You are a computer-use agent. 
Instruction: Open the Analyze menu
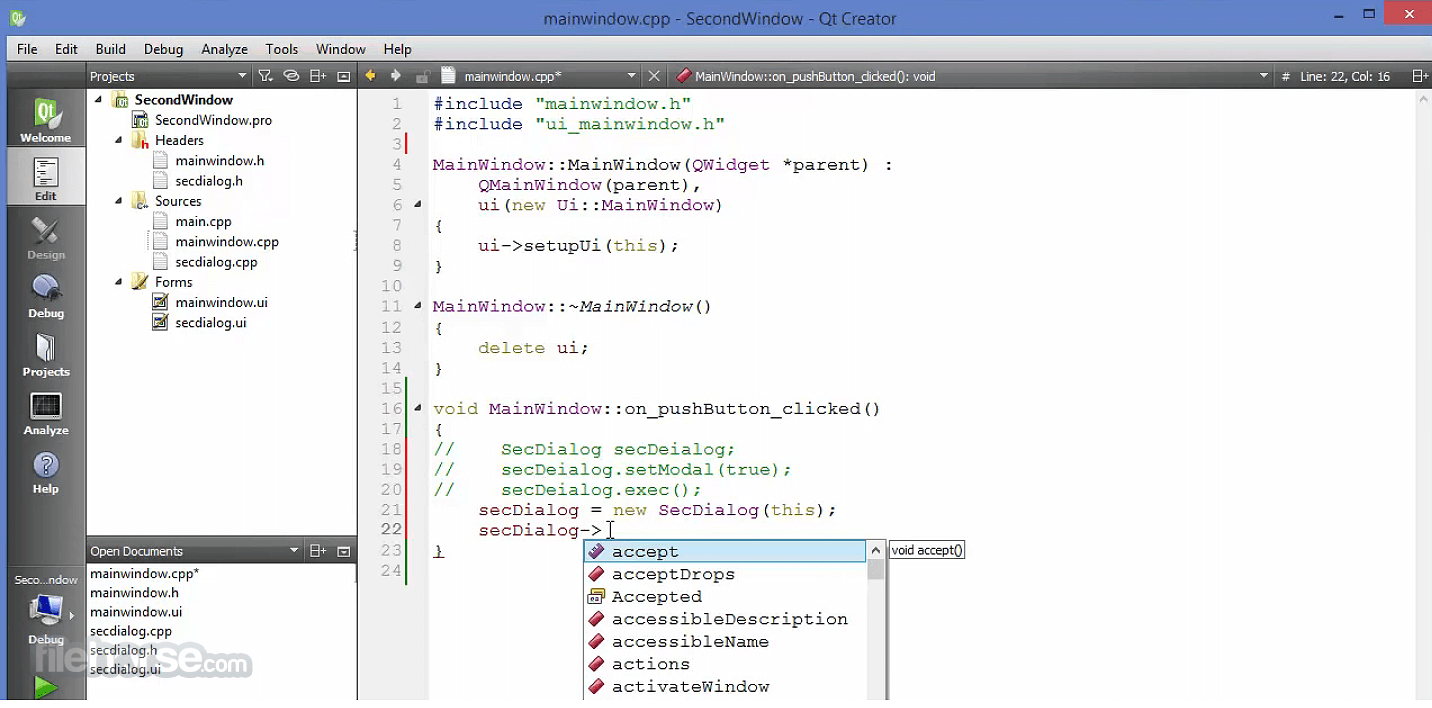click(x=224, y=49)
